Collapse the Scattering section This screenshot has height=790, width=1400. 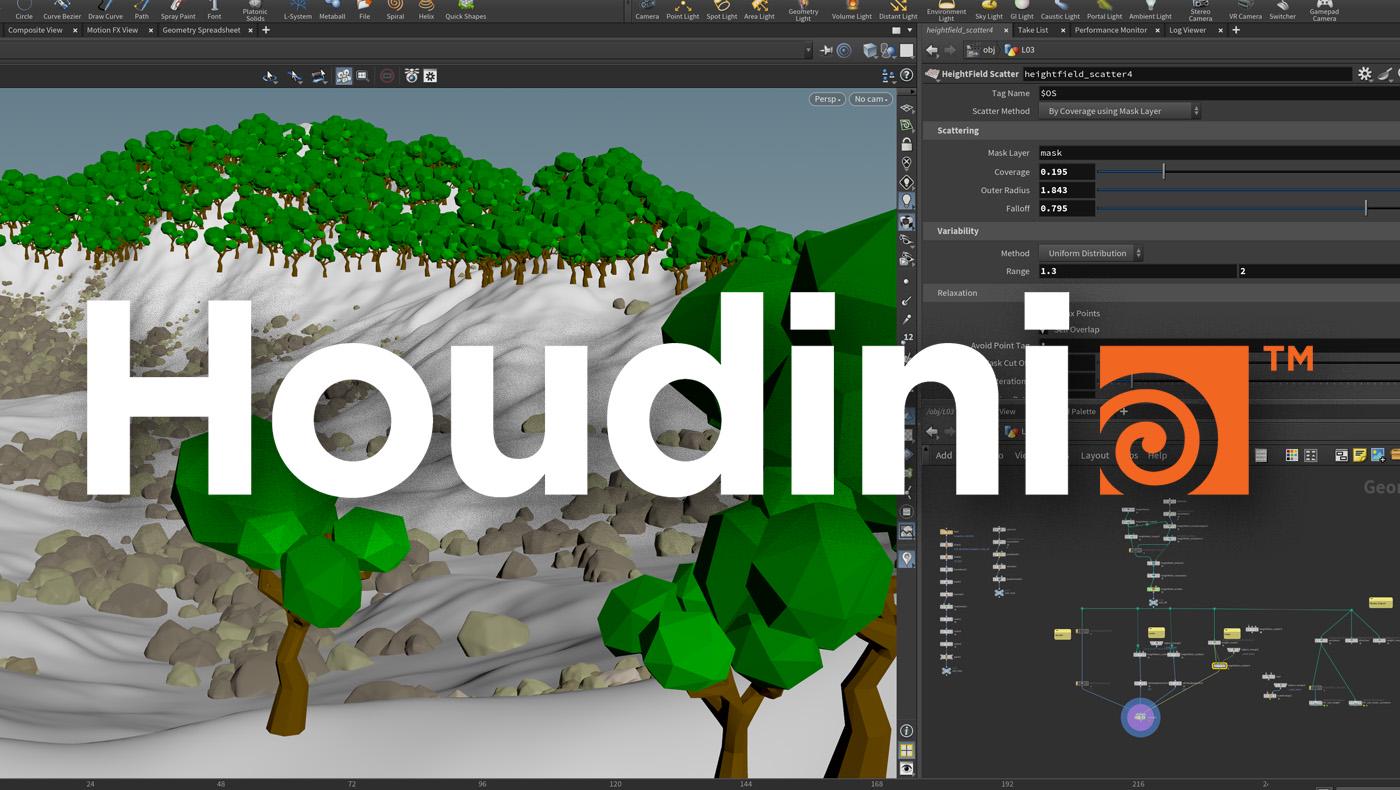coord(958,131)
